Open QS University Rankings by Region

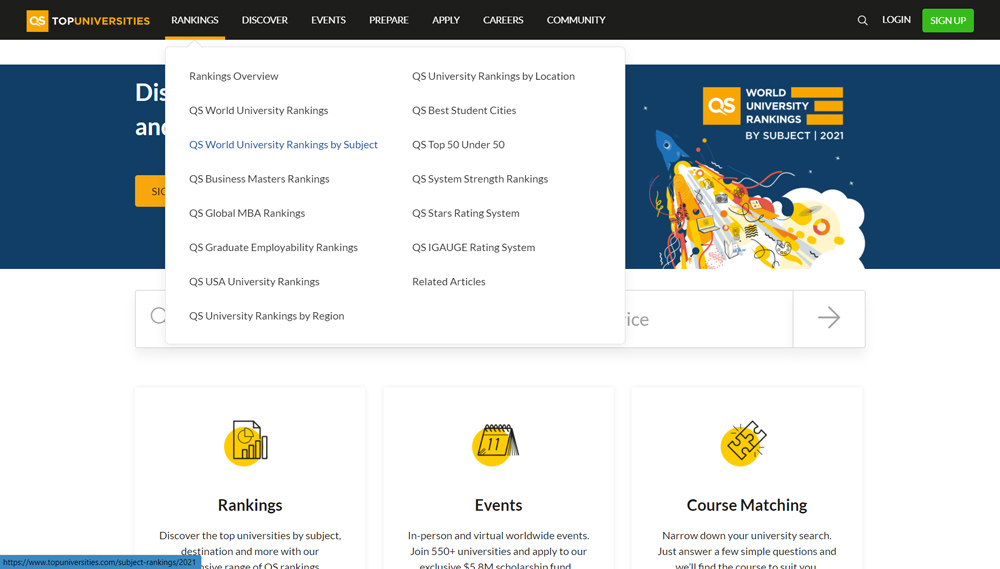pyautogui.click(x=267, y=316)
